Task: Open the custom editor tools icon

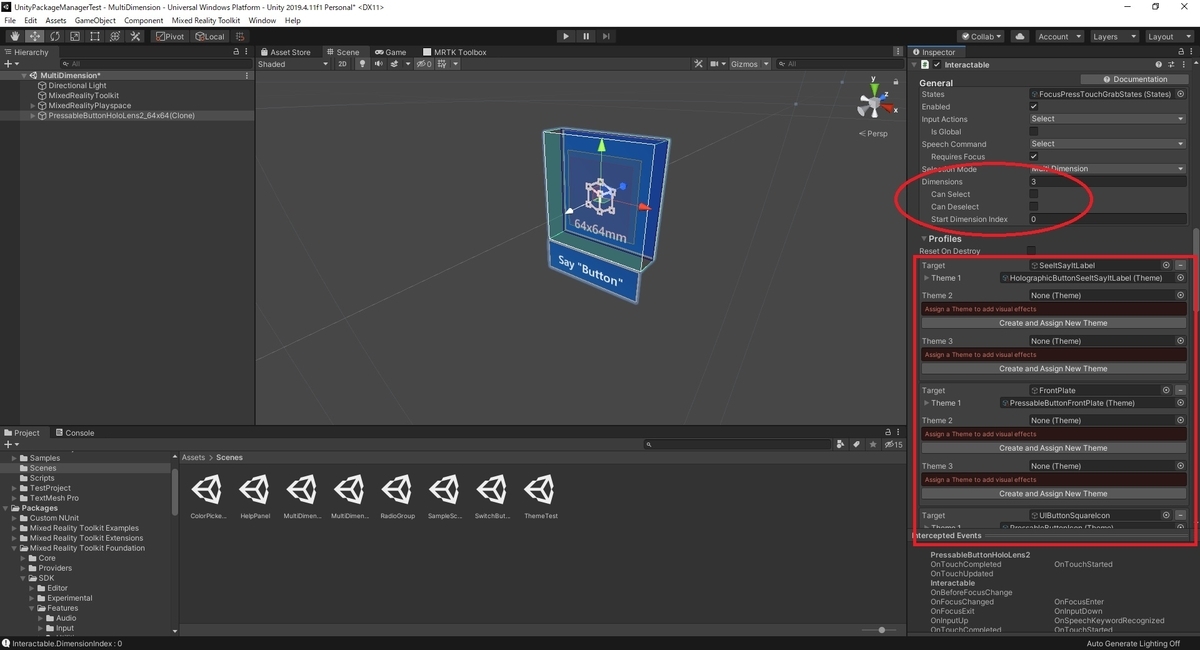Action: click(134, 36)
